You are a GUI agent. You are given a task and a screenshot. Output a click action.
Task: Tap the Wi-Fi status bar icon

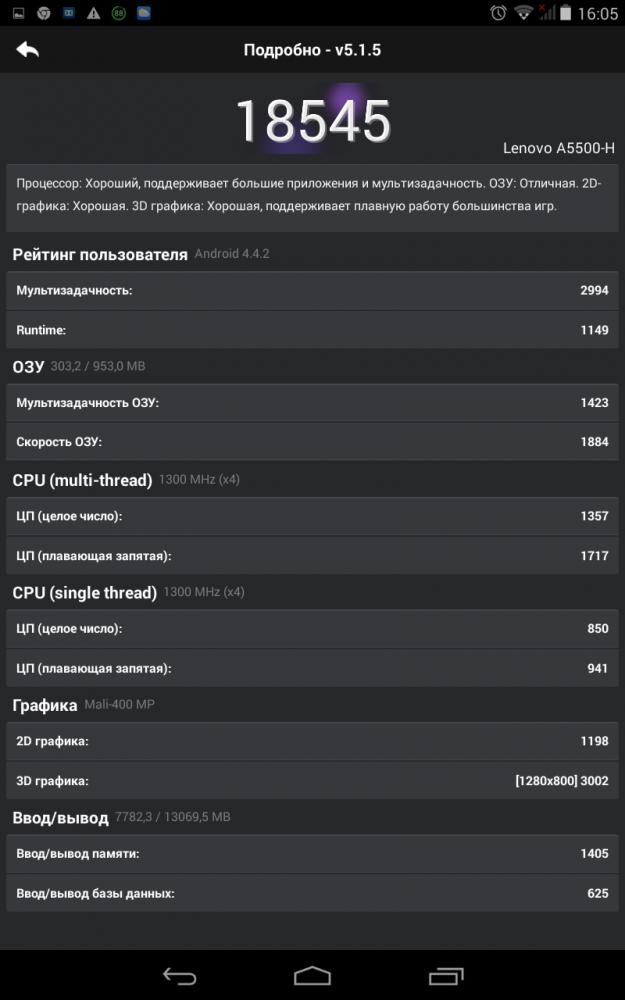[x=524, y=13]
